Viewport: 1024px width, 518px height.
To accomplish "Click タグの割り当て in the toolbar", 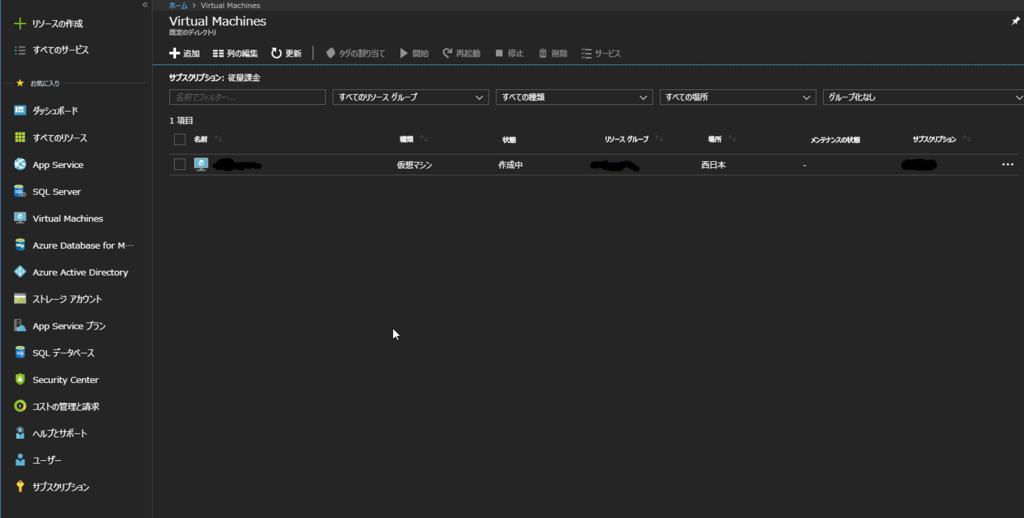I will click(x=355, y=54).
